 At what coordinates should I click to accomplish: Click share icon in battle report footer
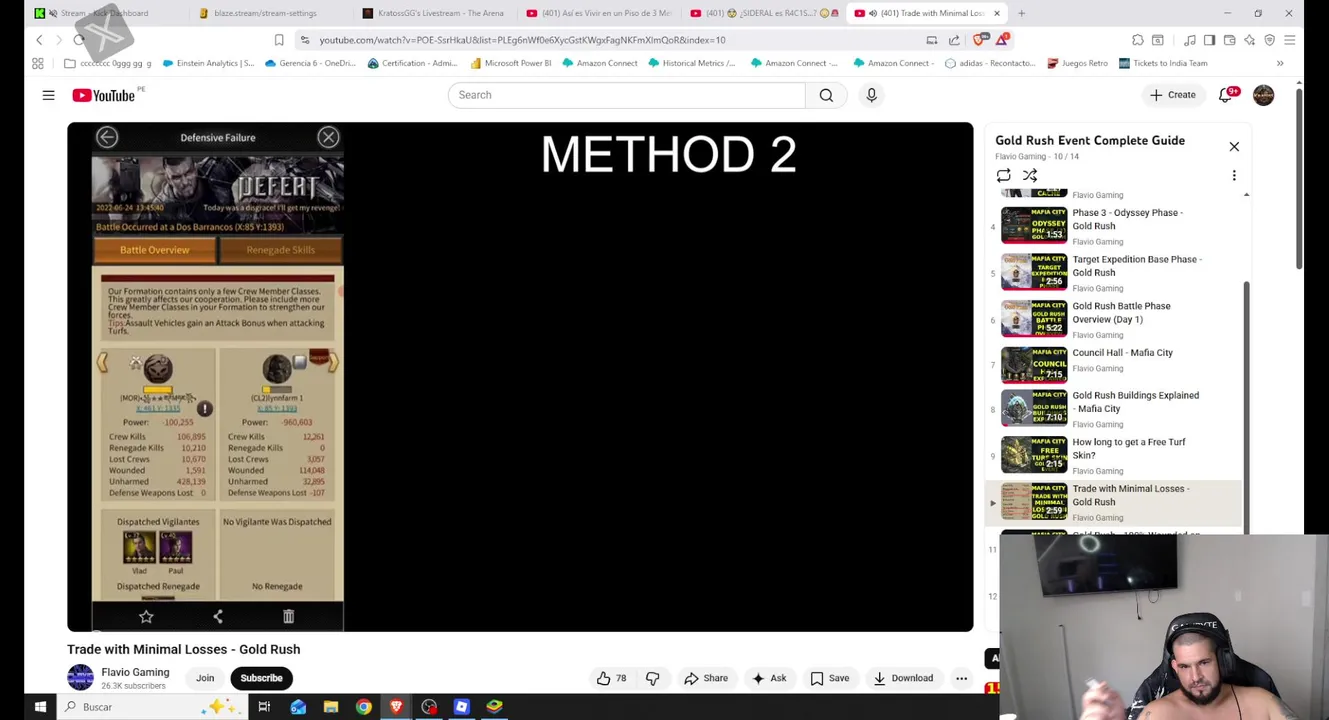[218, 617]
